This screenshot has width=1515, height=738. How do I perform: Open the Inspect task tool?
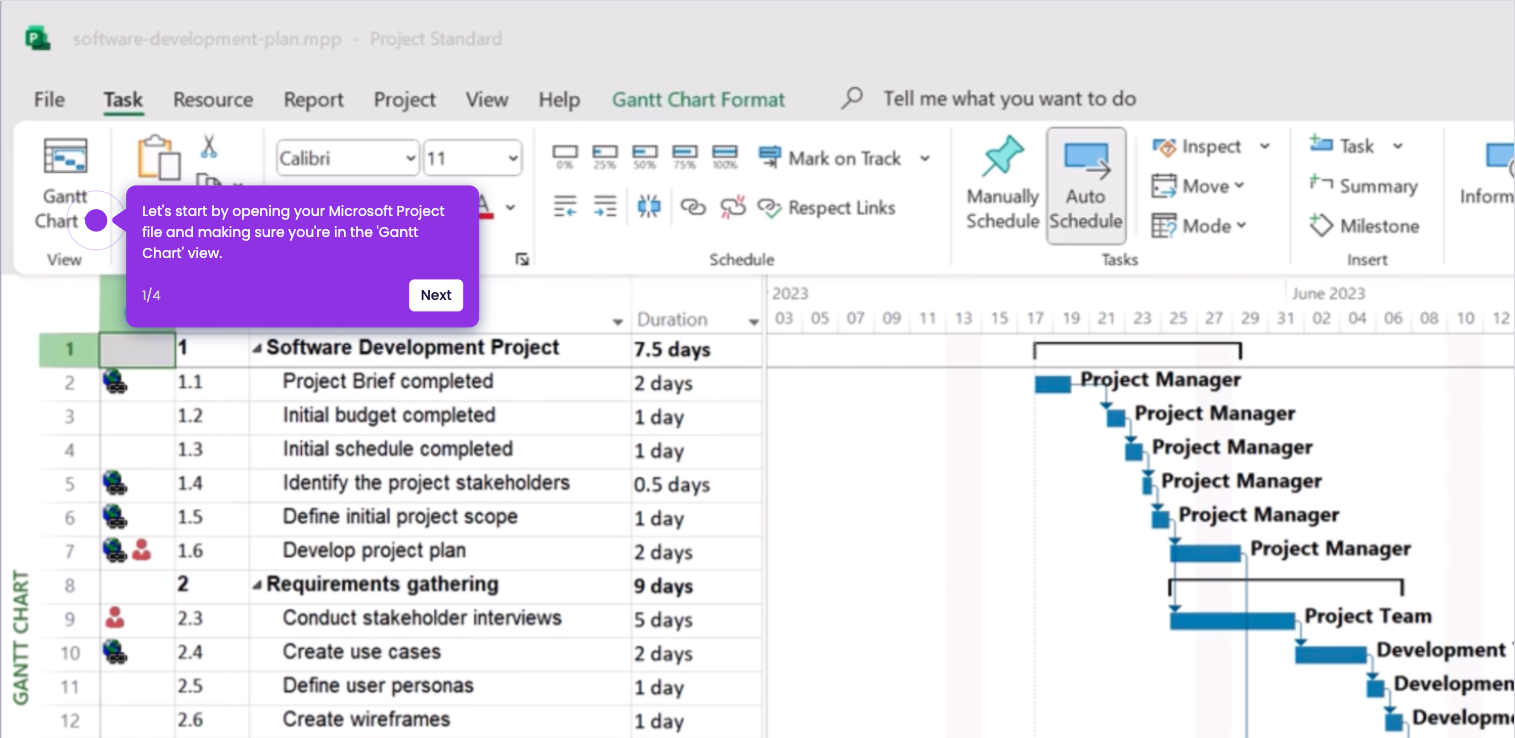pos(1198,147)
